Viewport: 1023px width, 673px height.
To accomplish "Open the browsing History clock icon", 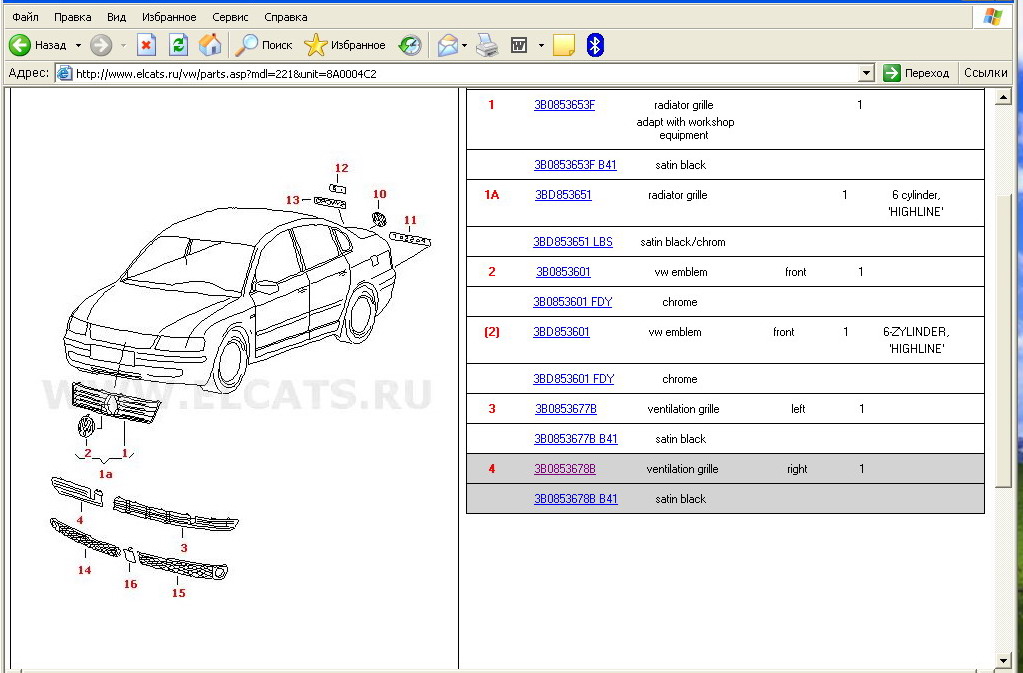I will (x=410, y=45).
